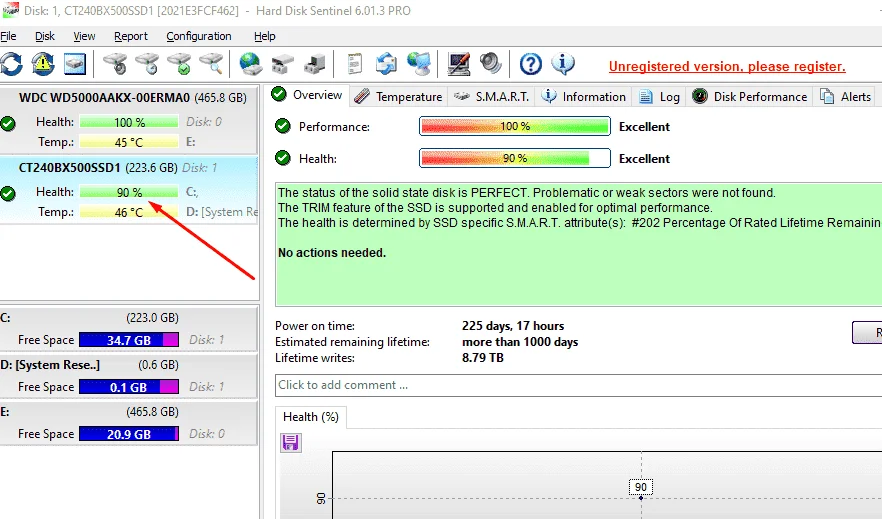Open the File menu

point(8,36)
